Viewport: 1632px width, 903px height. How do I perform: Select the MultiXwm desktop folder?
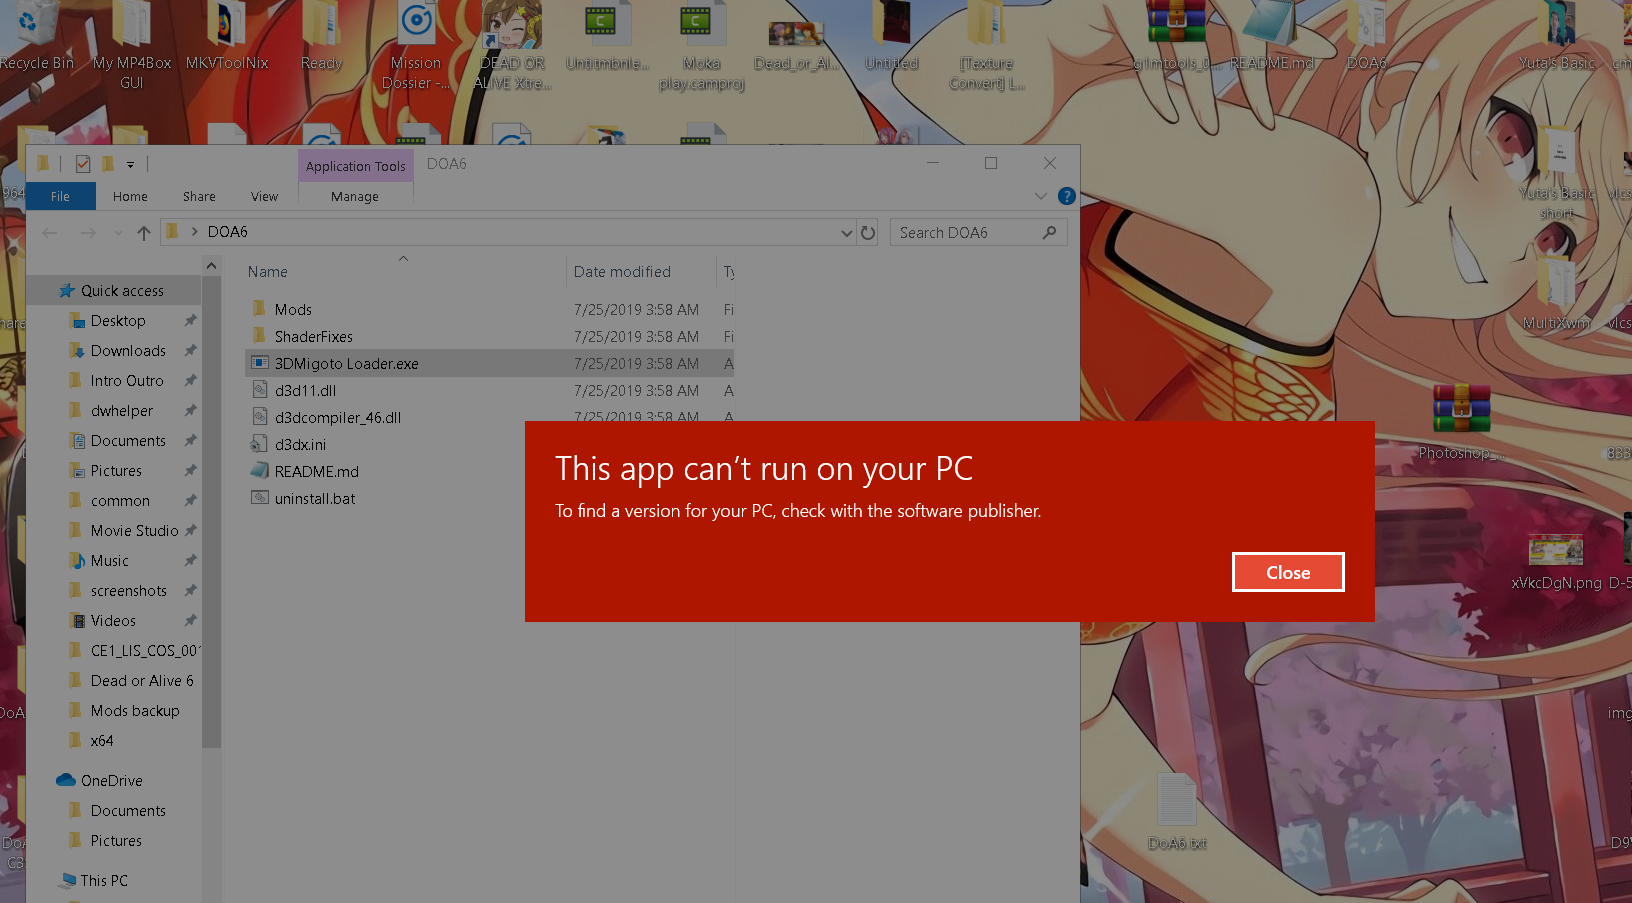[1556, 293]
